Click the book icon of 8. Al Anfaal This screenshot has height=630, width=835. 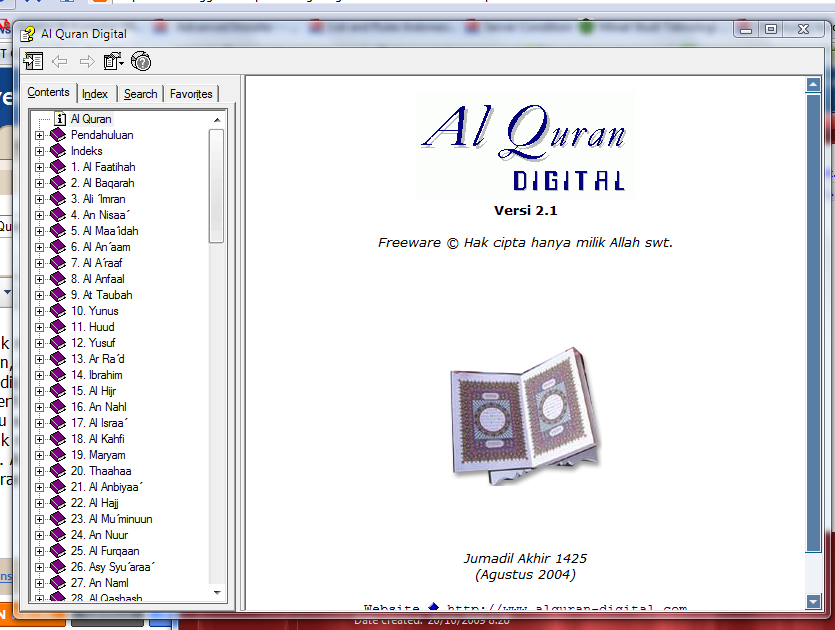[x=58, y=279]
